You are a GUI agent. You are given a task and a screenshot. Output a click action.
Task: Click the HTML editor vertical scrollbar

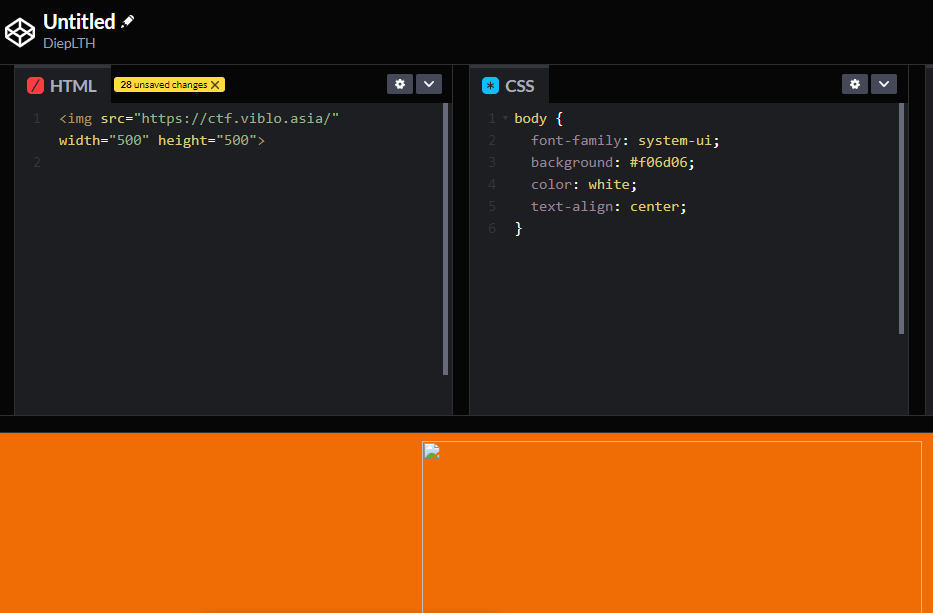[x=446, y=240]
